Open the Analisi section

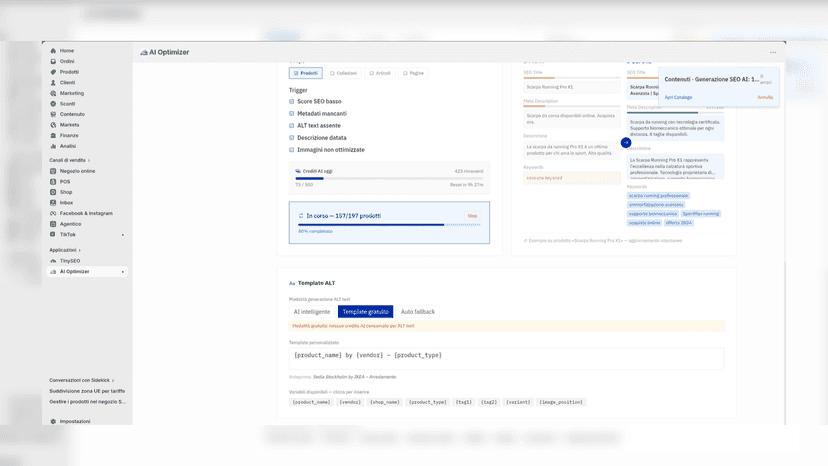68,146
